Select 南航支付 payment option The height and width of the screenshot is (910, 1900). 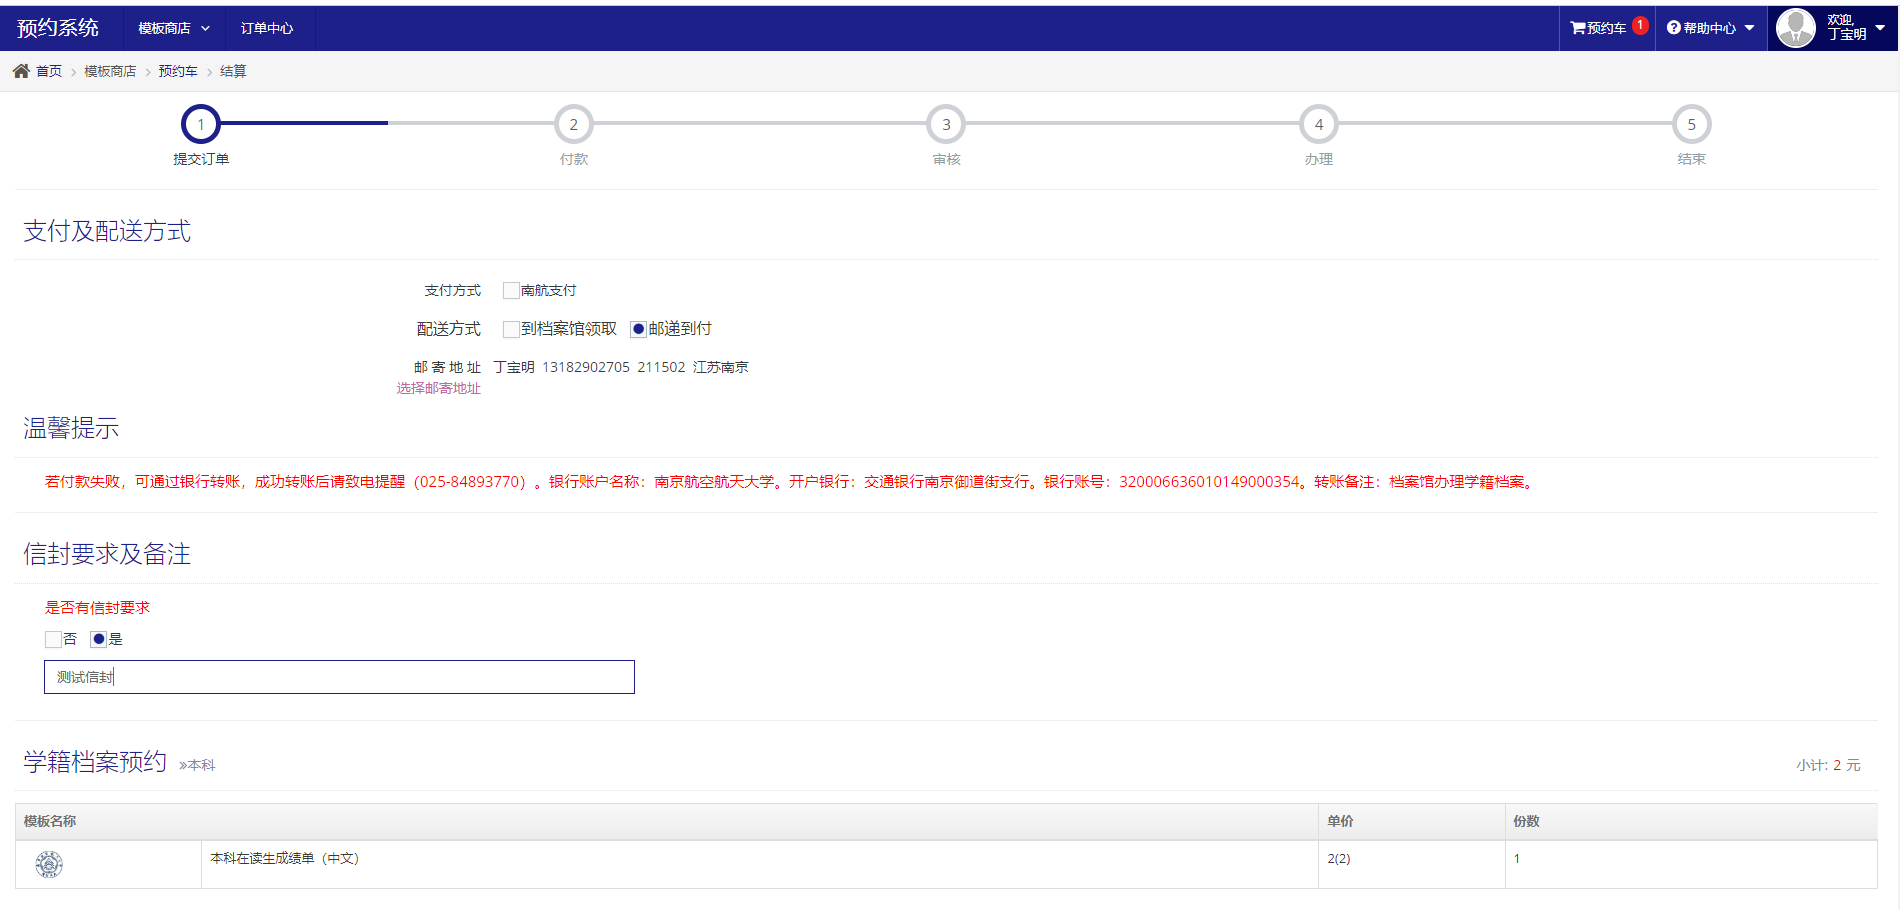pyautogui.click(x=511, y=291)
